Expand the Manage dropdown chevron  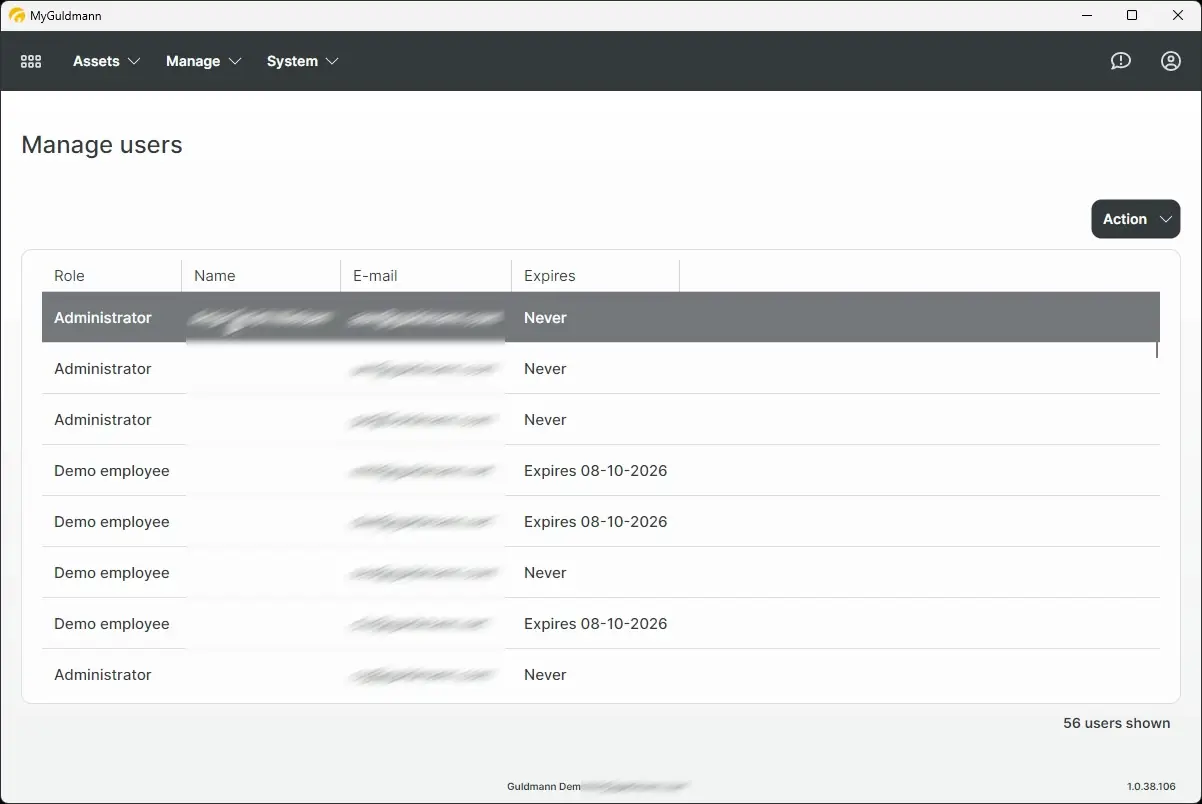(237, 61)
